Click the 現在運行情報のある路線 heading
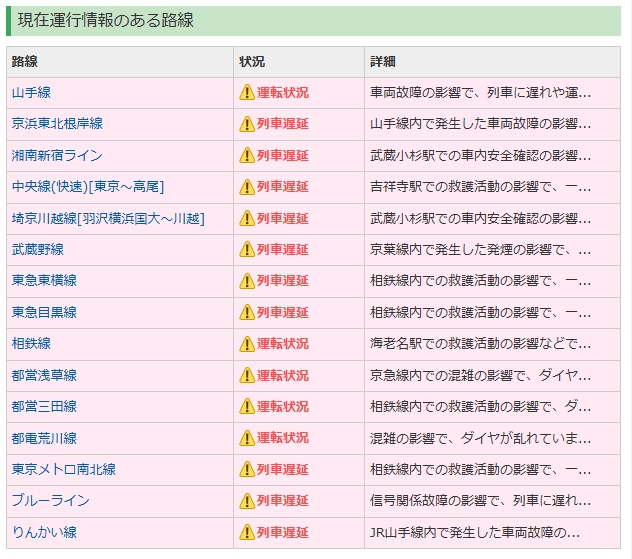Viewport: 632px width, 559px height. (106, 20)
